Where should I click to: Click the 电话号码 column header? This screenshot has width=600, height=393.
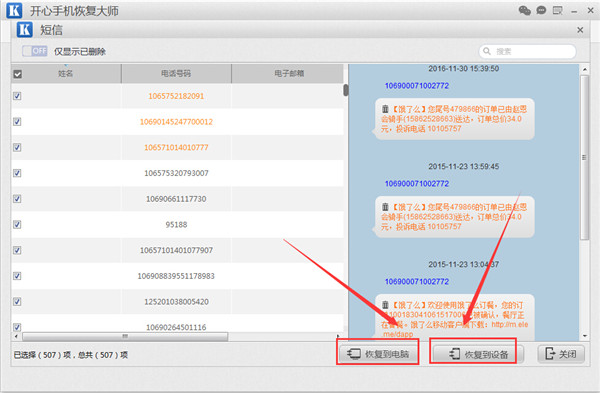coord(176,73)
